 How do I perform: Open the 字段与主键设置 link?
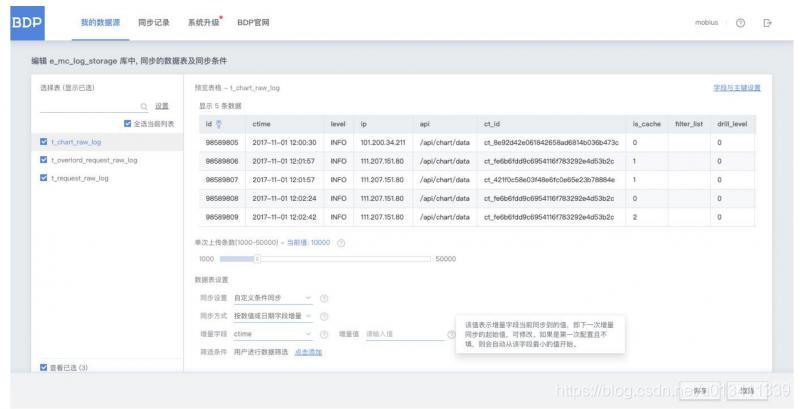737,88
